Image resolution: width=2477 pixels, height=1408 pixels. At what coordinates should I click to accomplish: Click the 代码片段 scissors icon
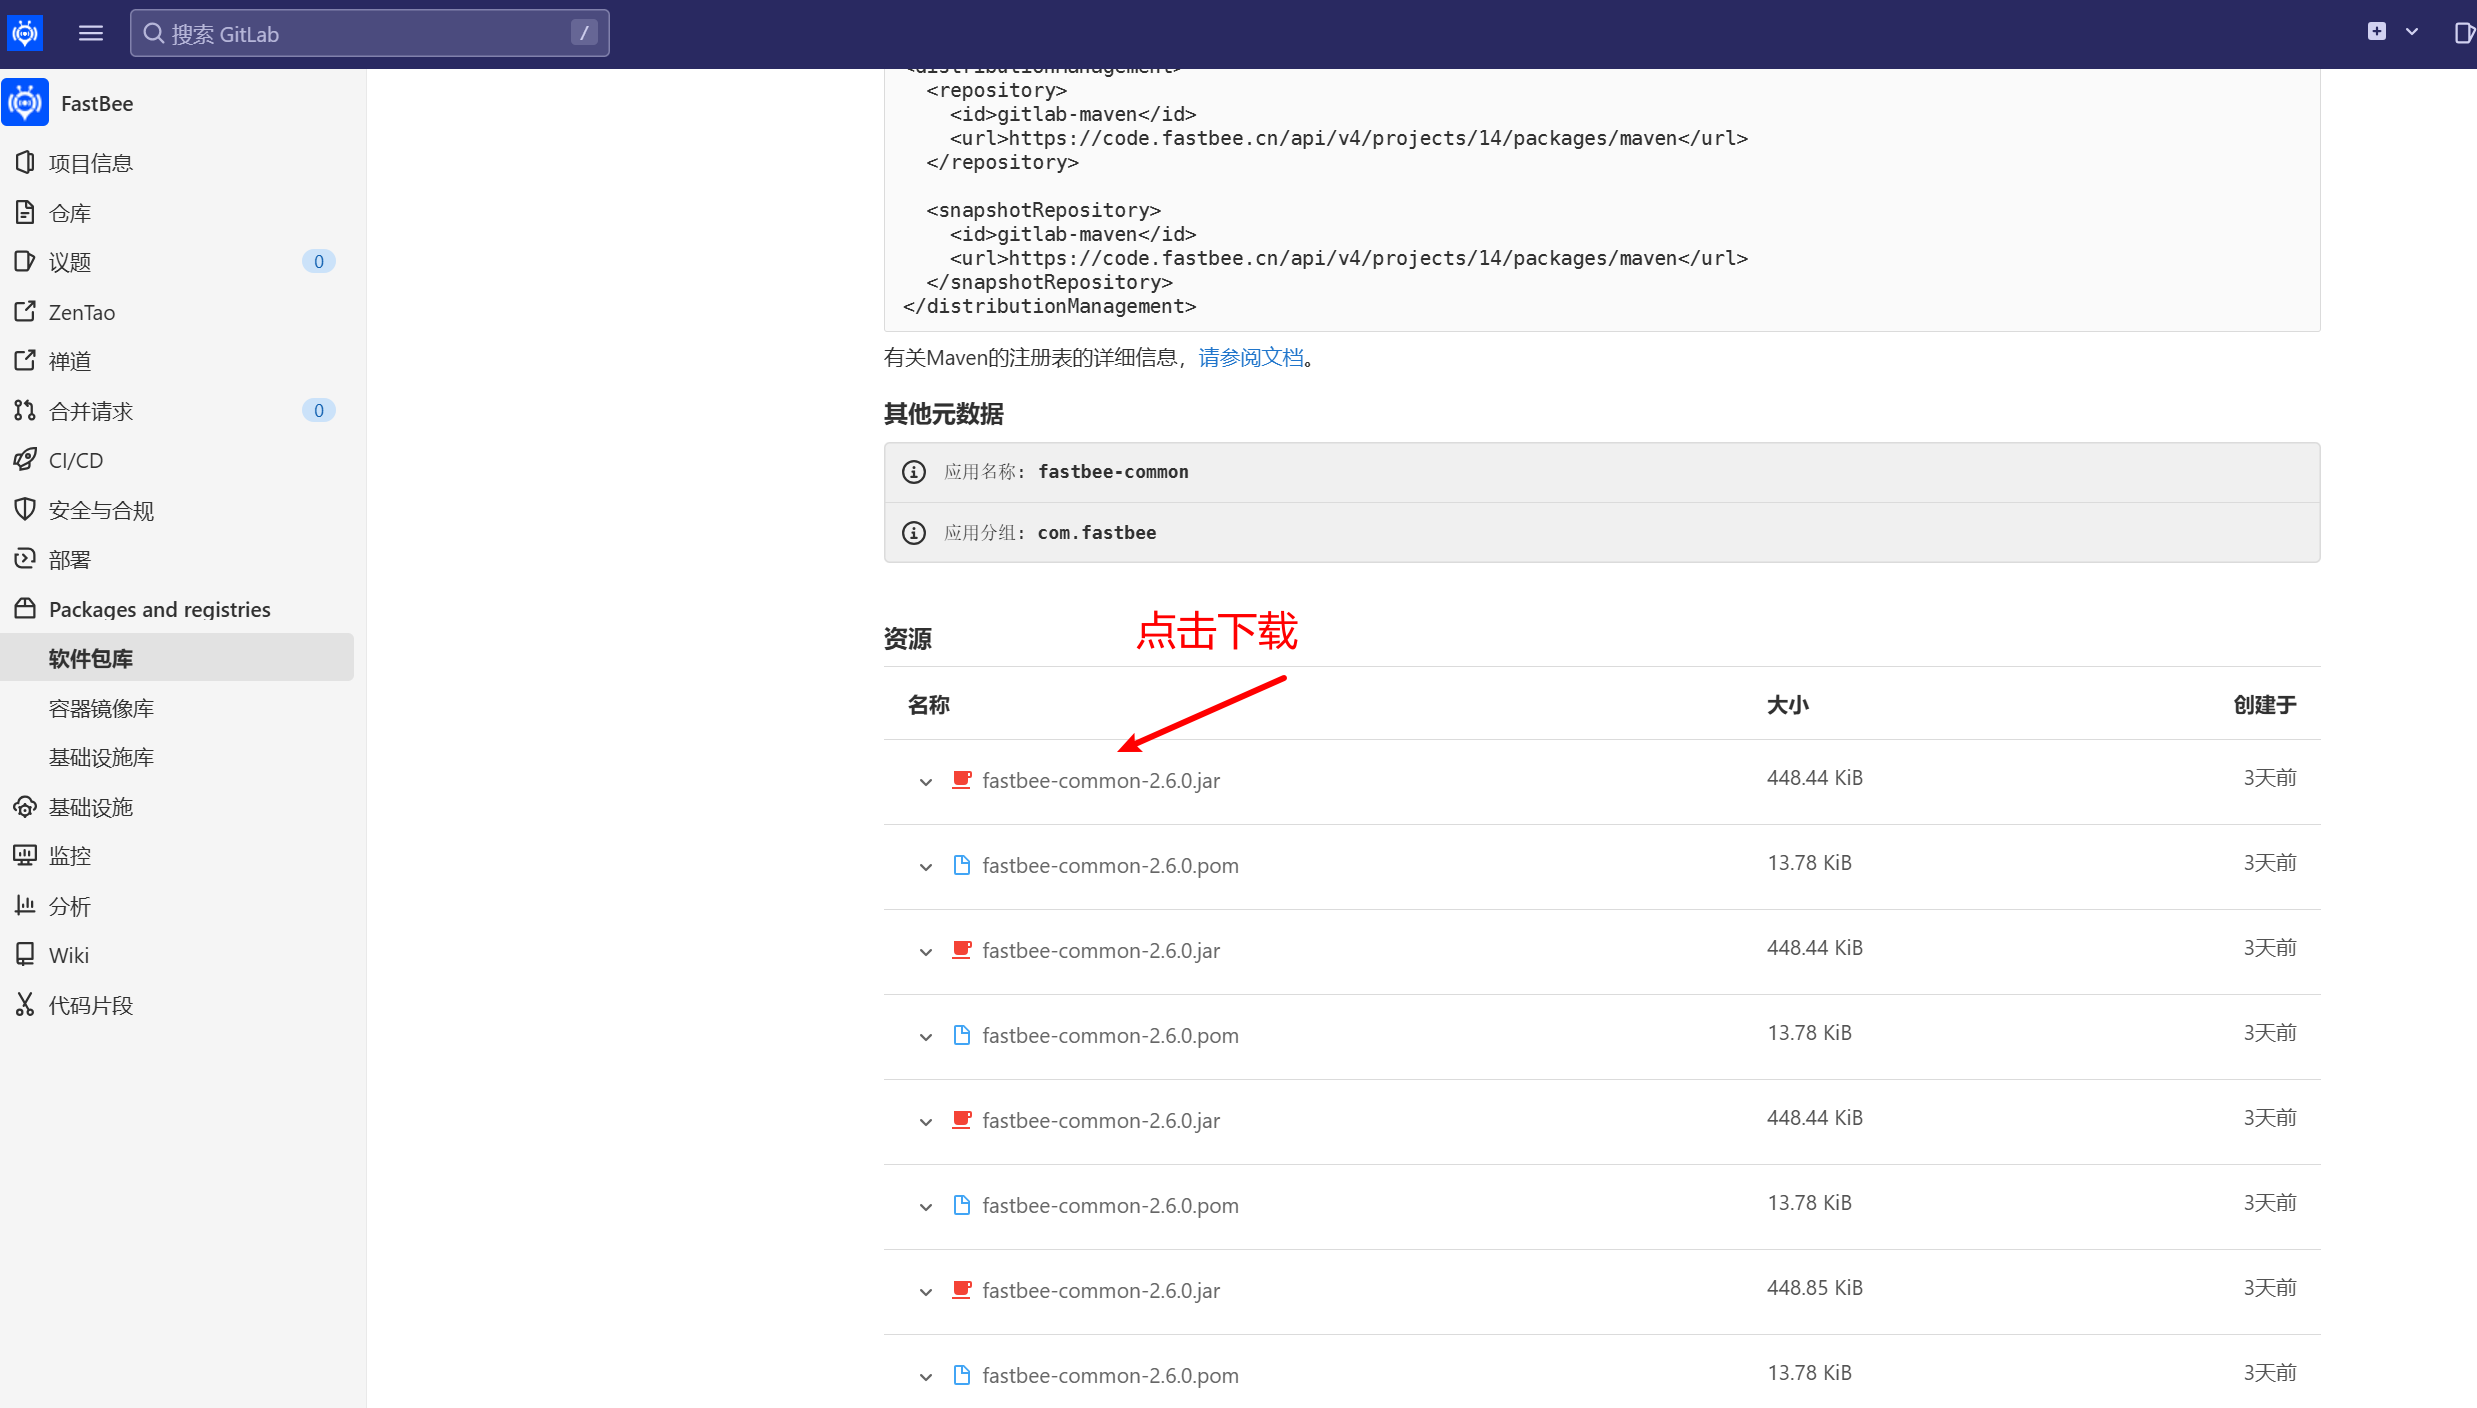[x=25, y=1004]
